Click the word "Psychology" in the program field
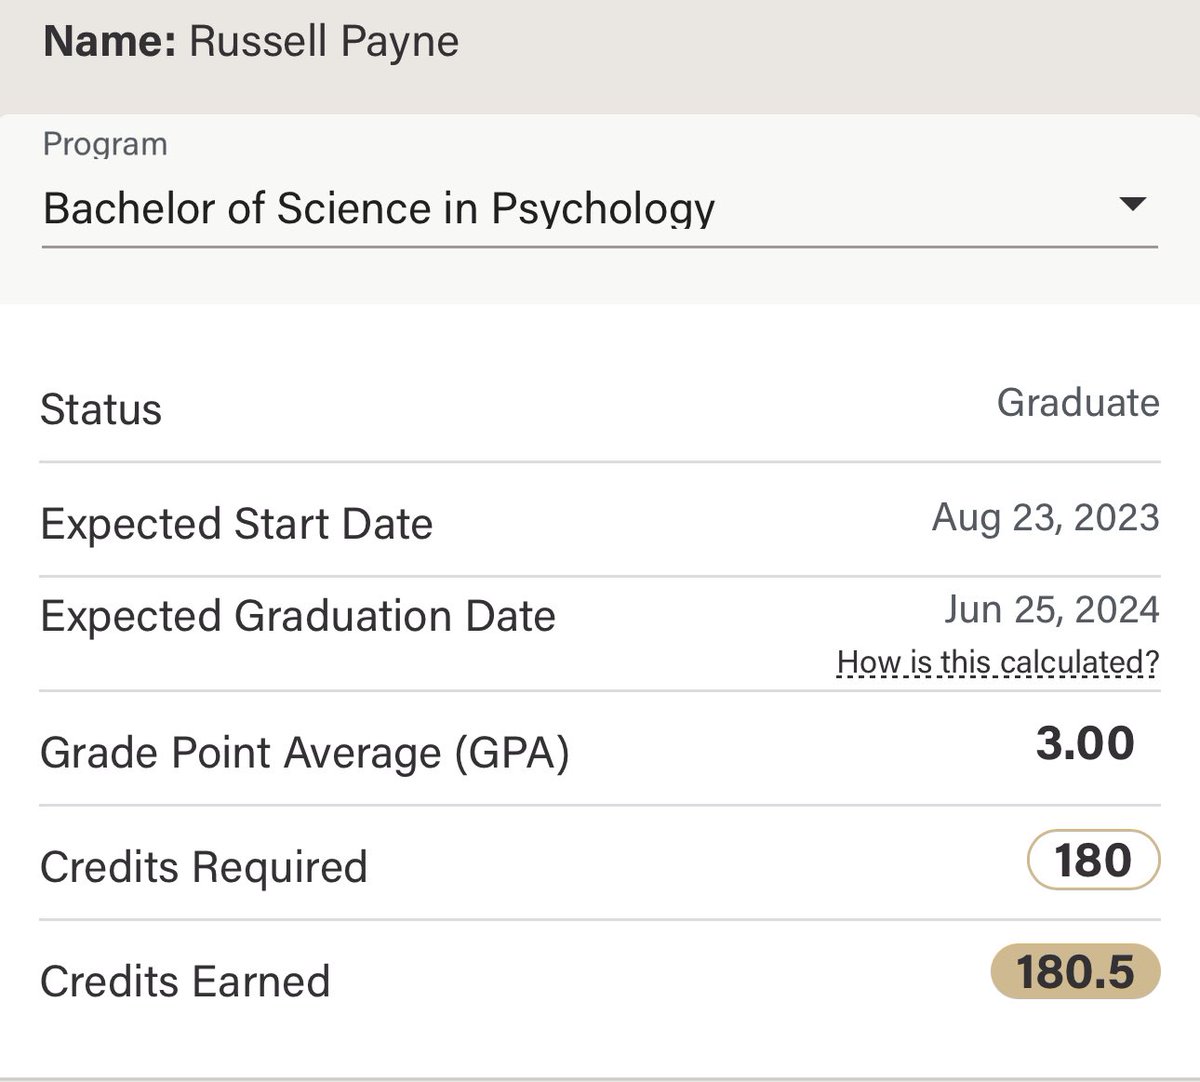 tap(603, 209)
